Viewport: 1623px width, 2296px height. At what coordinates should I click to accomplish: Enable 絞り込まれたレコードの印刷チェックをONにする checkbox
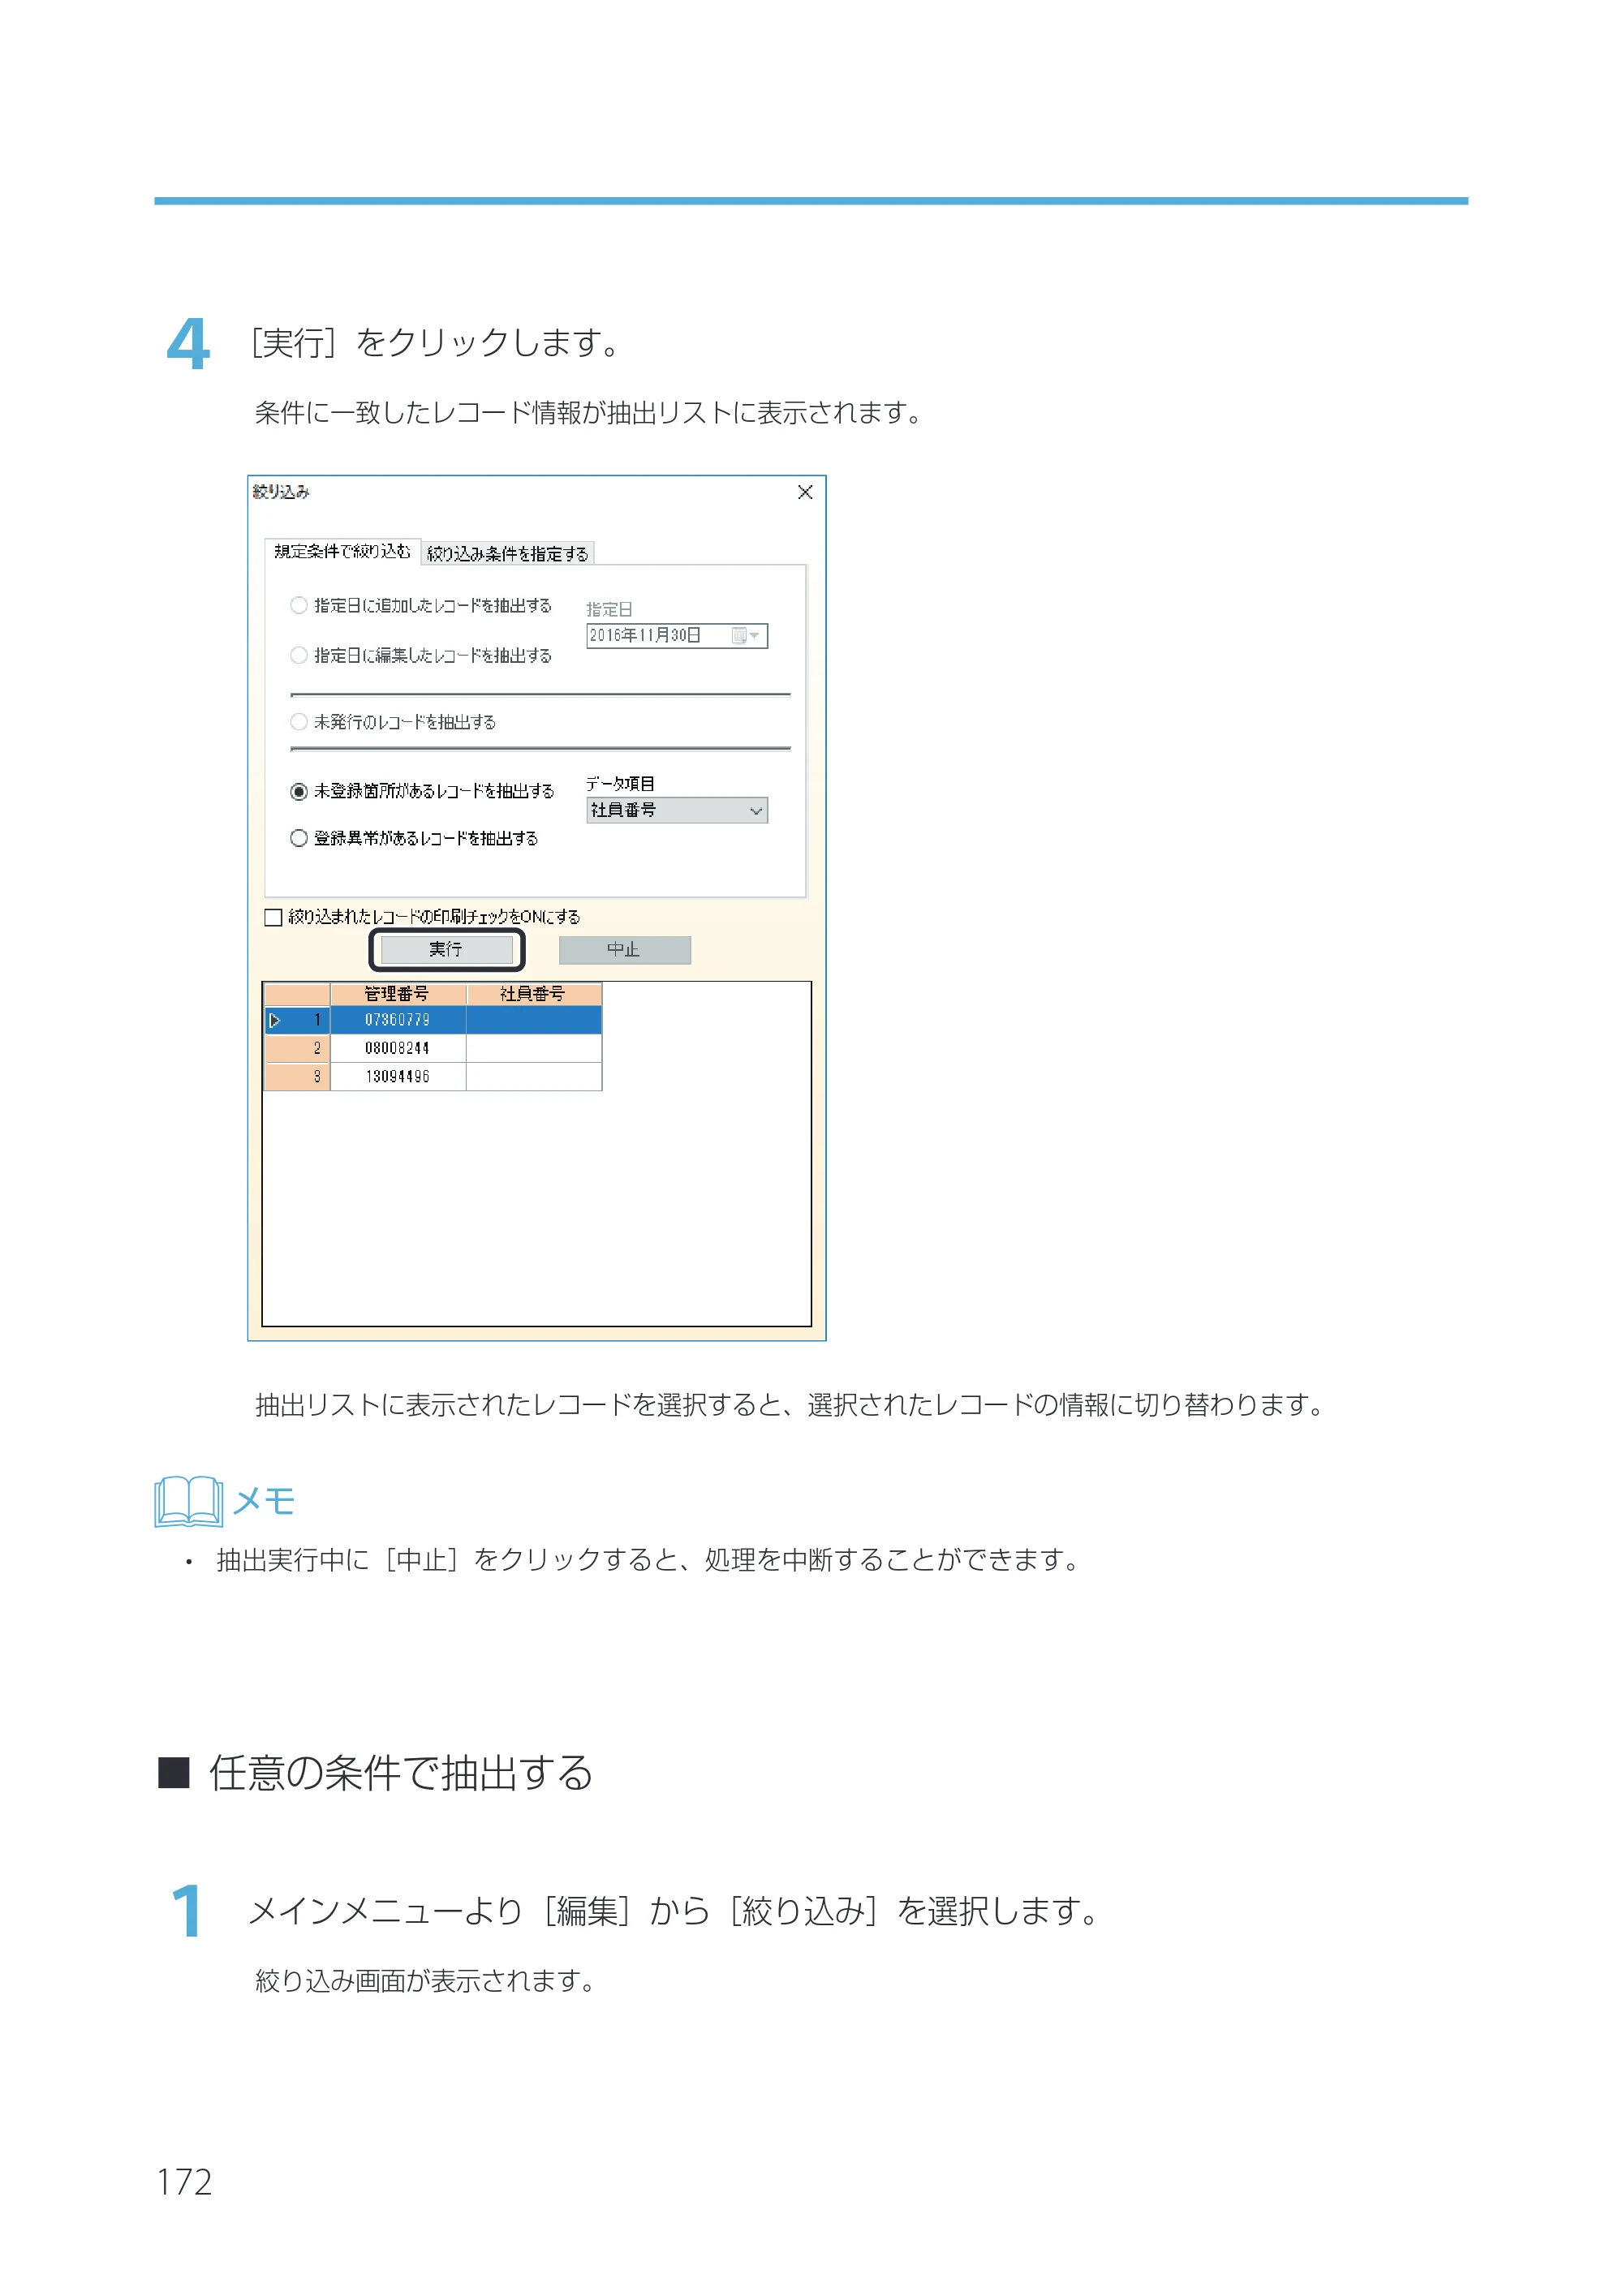(273, 917)
